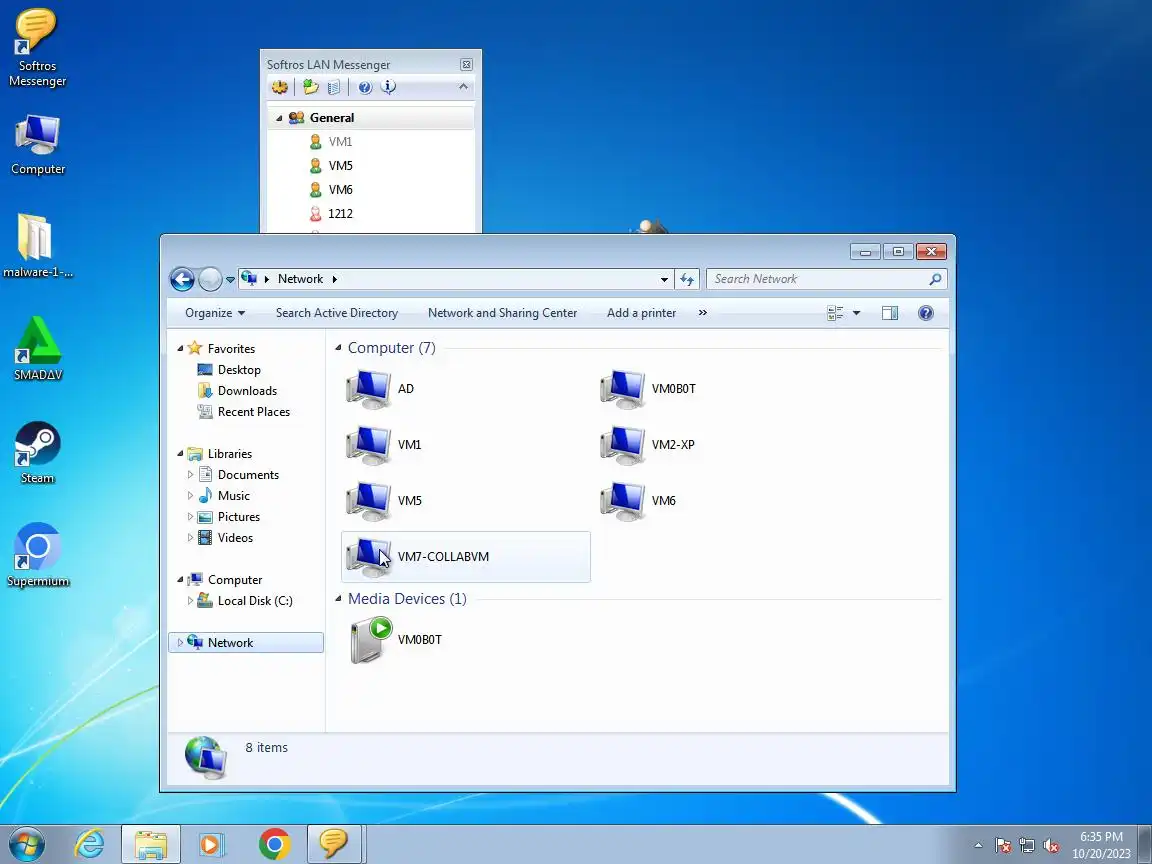Open the Windows Start menu
The height and width of the screenshot is (864, 1152).
25,844
